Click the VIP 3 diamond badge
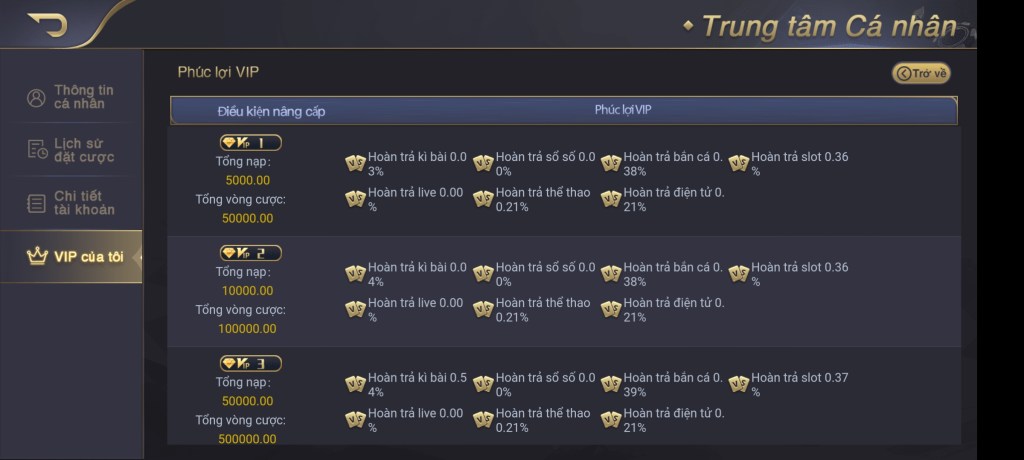 point(250,363)
